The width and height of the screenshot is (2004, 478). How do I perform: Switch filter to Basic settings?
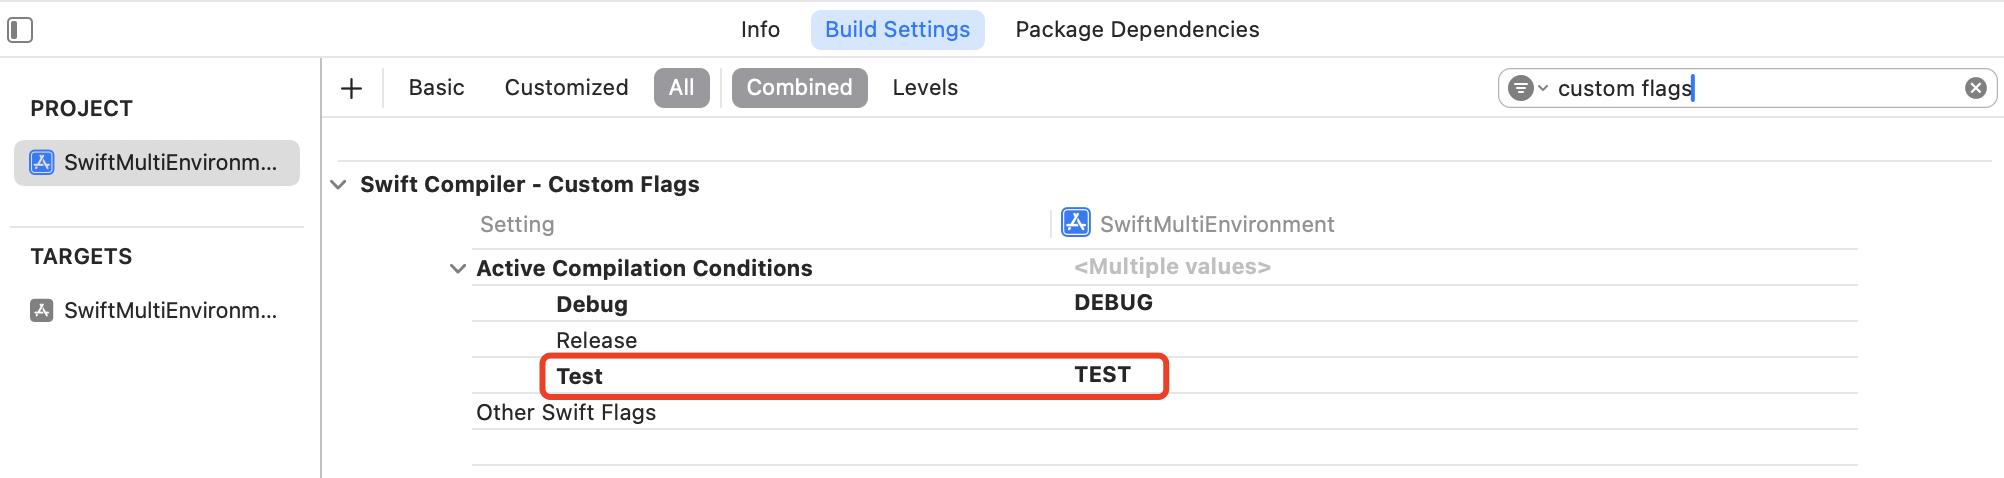[x=436, y=88]
